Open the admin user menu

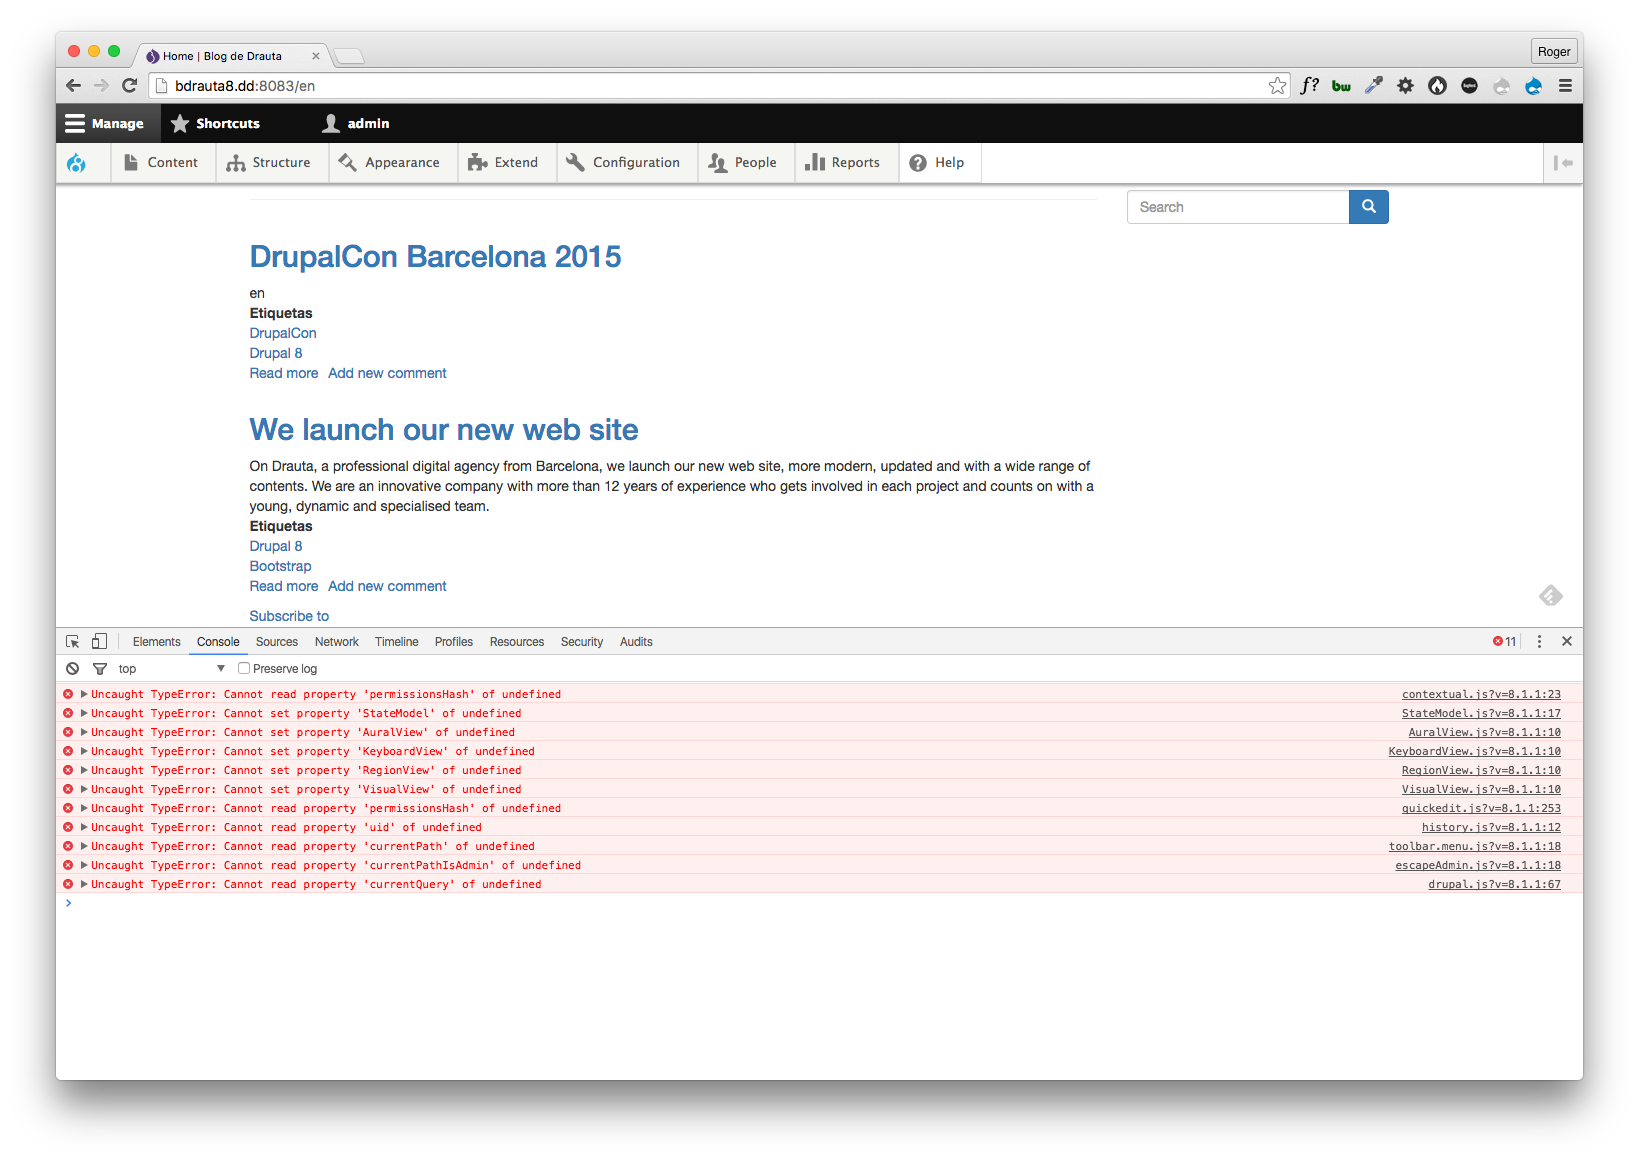pos(356,124)
